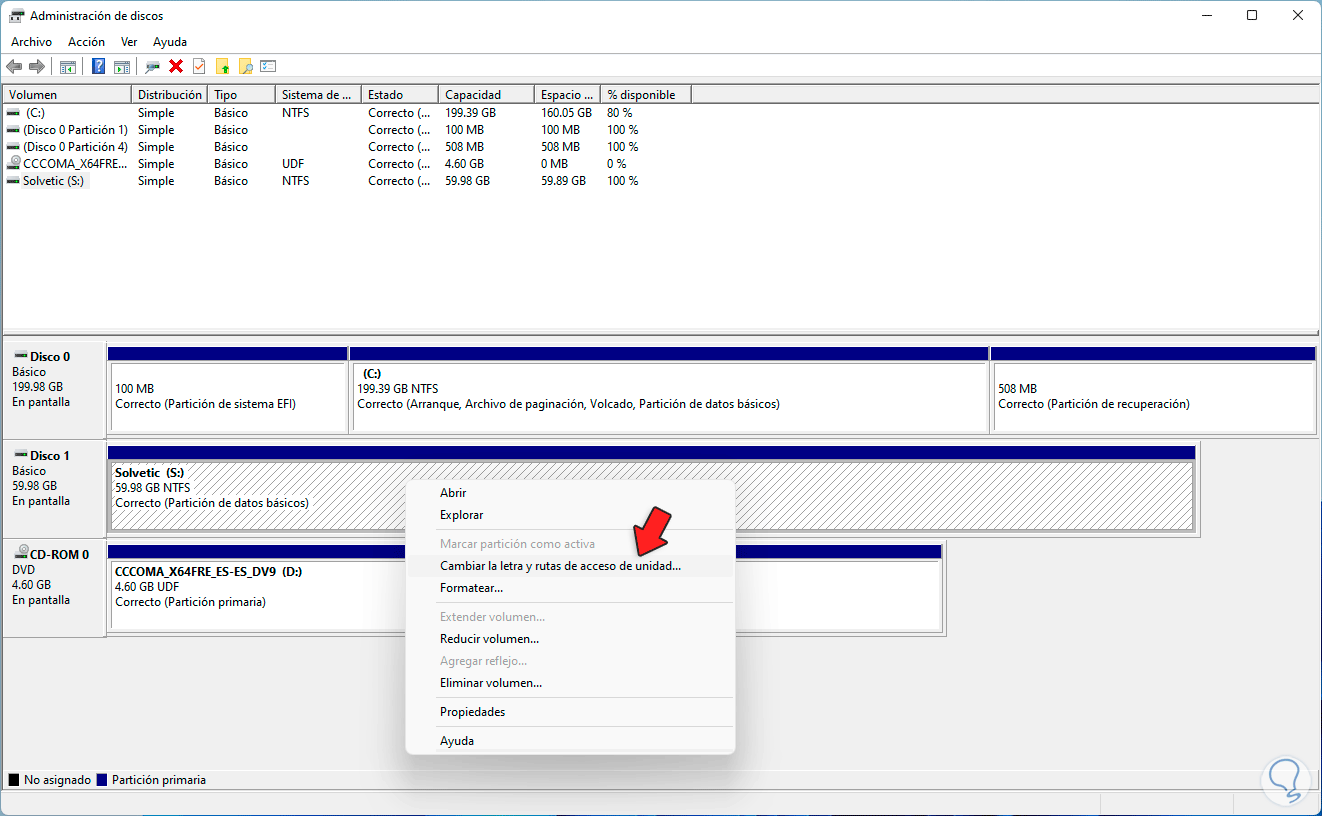Sort by the Volumen column header
The height and width of the screenshot is (816, 1322).
click(67, 95)
